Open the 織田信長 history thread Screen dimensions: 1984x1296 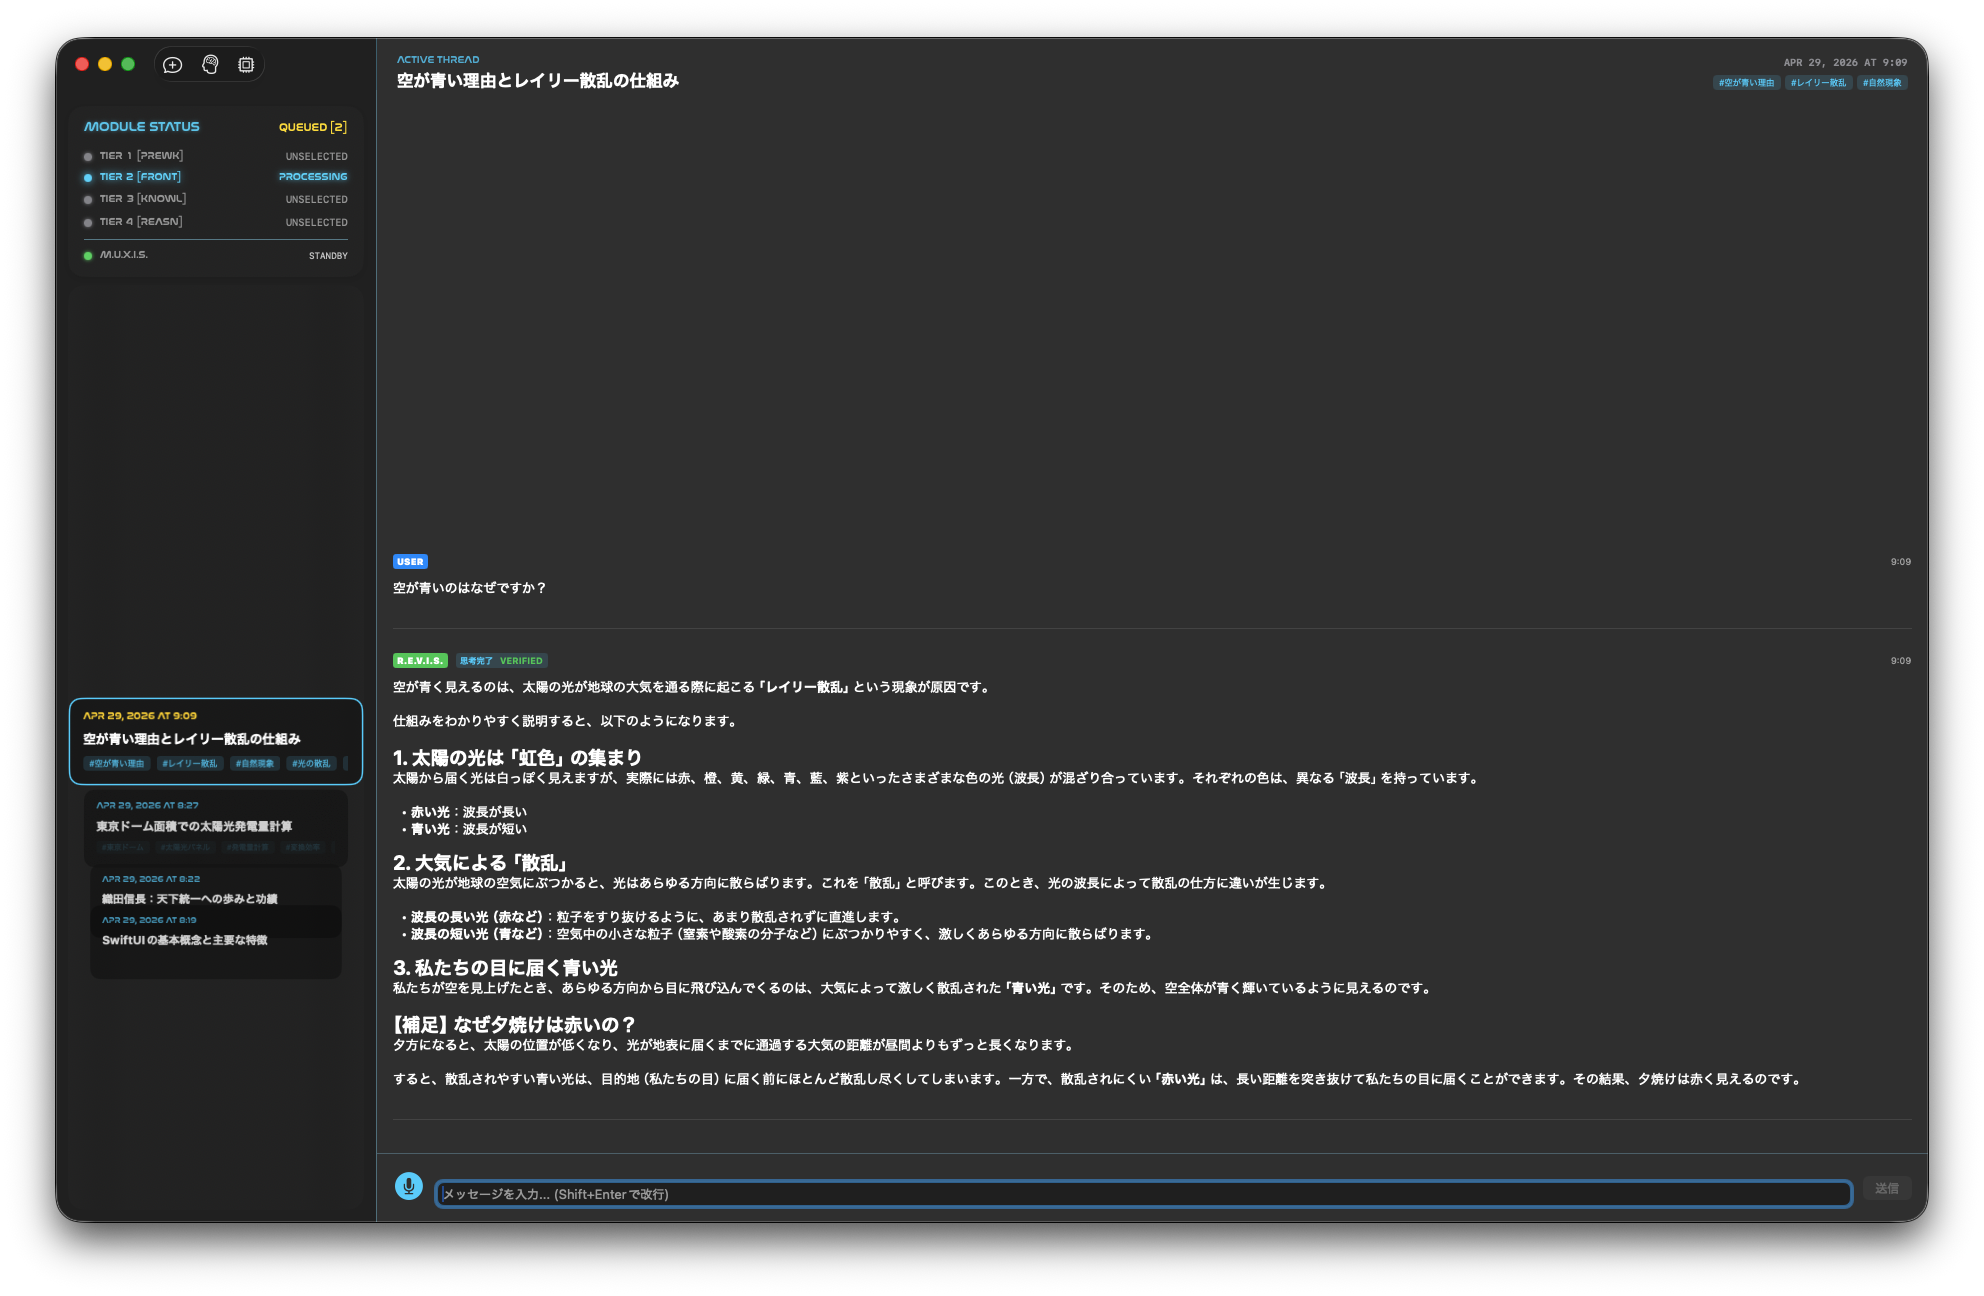189,898
